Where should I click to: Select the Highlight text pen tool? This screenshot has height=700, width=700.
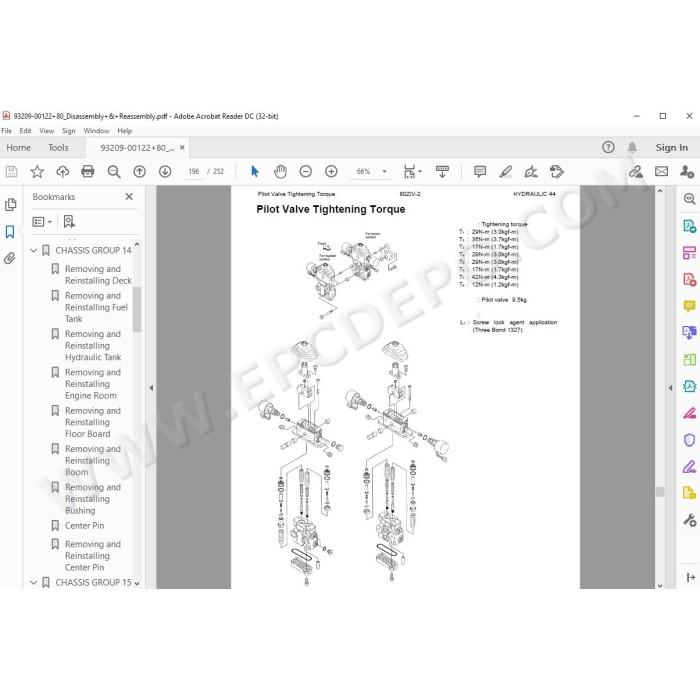coord(505,171)
